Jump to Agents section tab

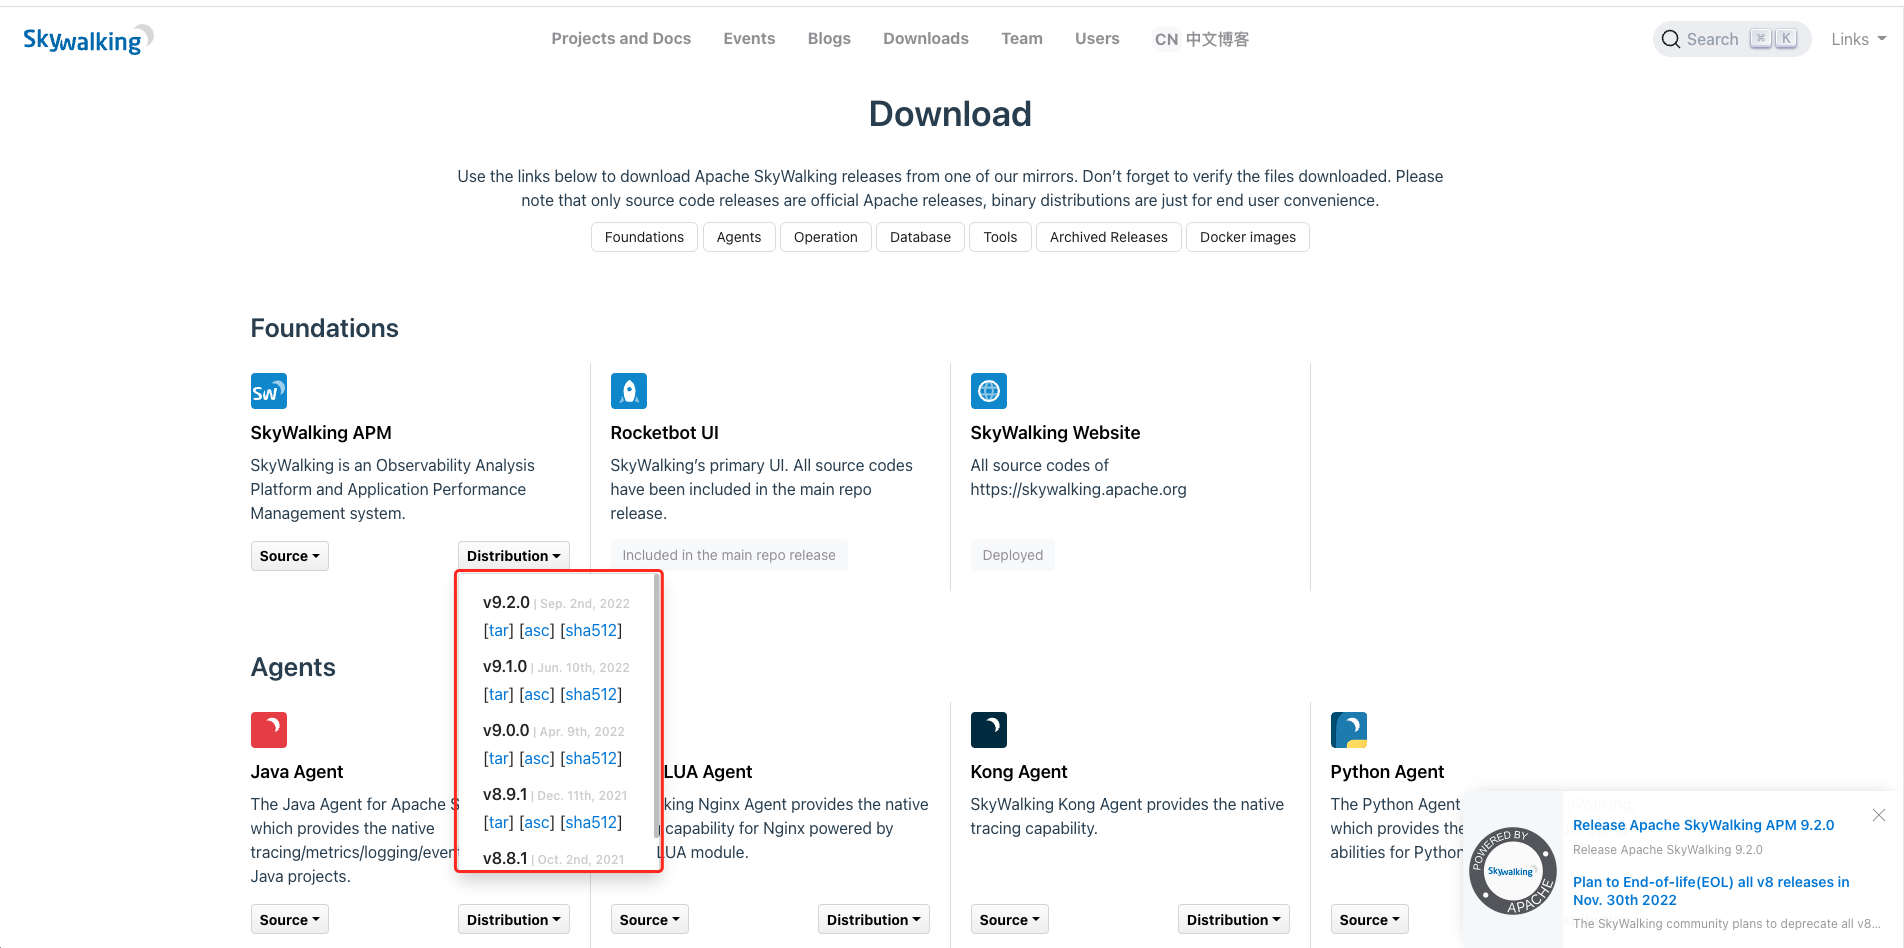tap(739, 237)
